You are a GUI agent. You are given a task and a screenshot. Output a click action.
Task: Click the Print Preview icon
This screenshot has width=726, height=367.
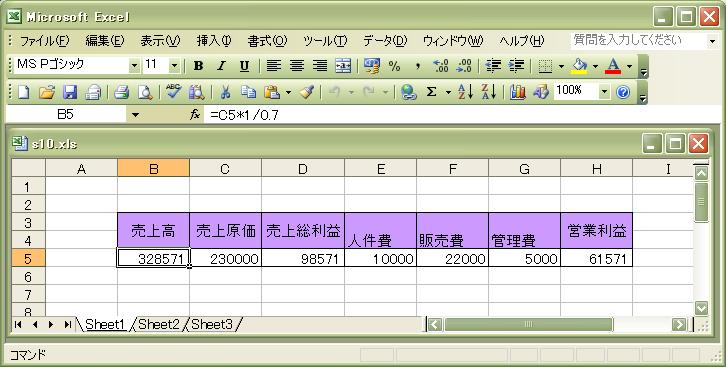click(x=145, y=92)
